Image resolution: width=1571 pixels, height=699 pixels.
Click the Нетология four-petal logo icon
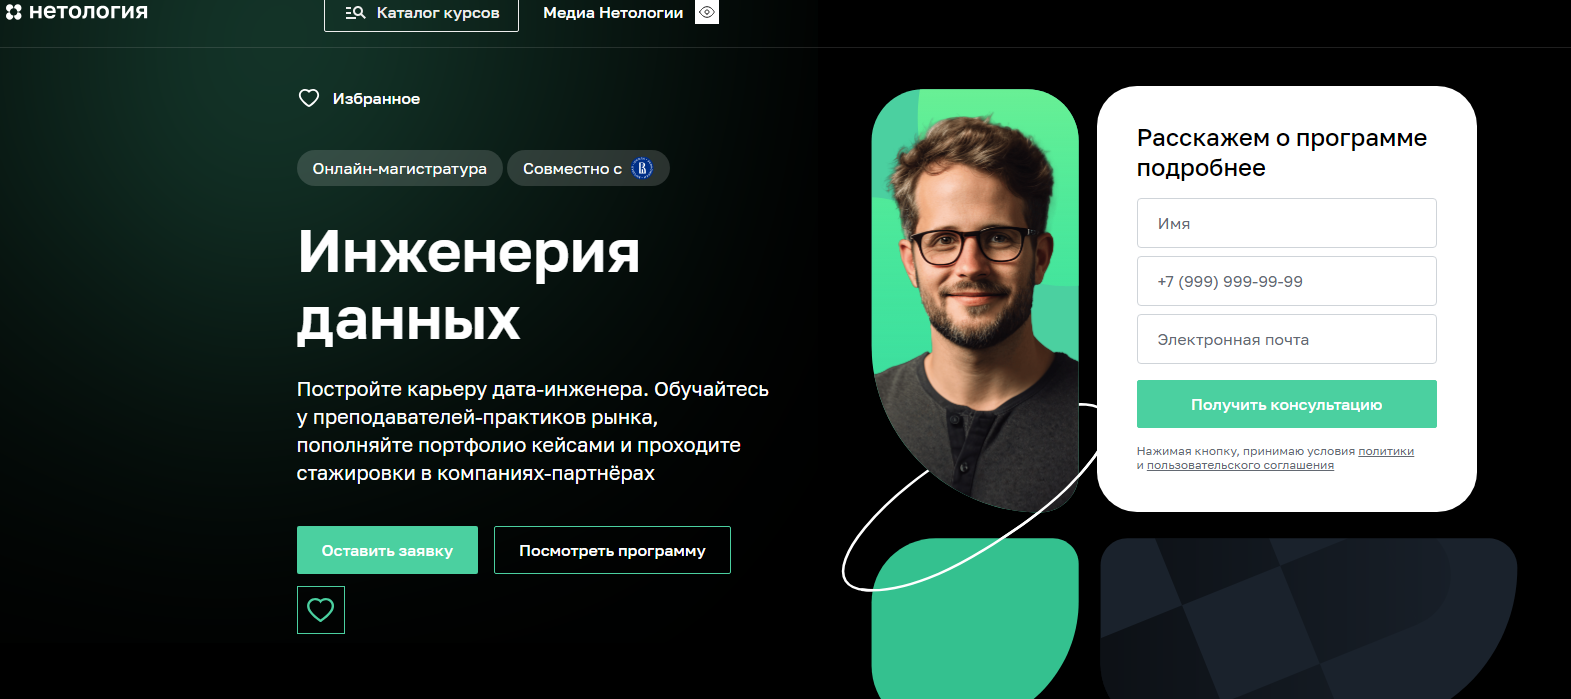13,12
